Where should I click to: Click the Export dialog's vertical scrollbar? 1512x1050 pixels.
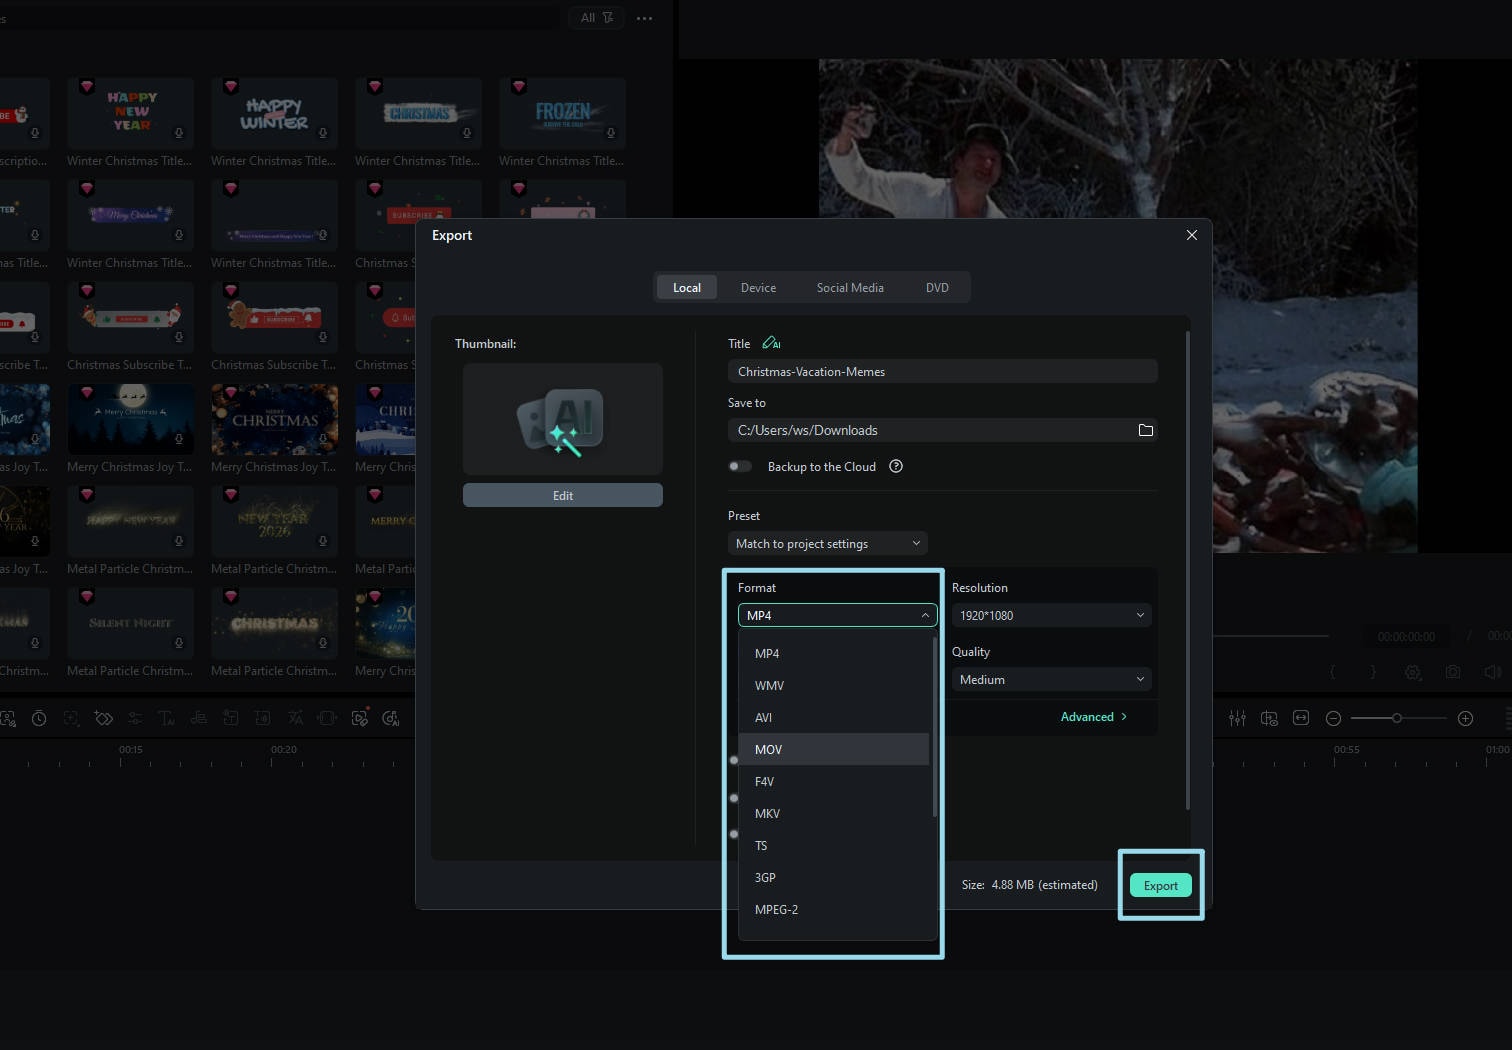[1187, 570]
